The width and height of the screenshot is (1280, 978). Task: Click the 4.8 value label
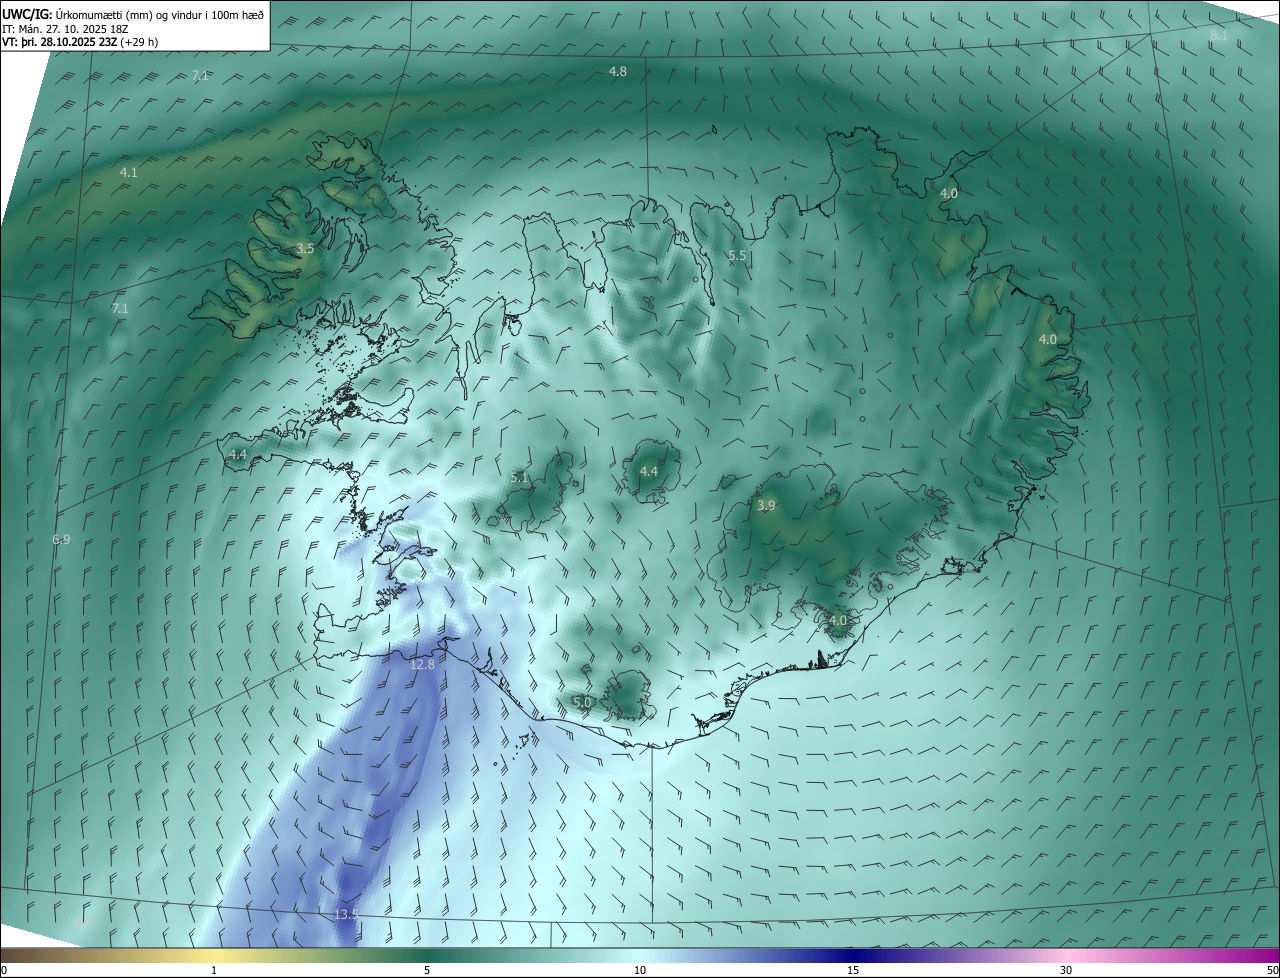pyautogui.click(x=618, y=72)
